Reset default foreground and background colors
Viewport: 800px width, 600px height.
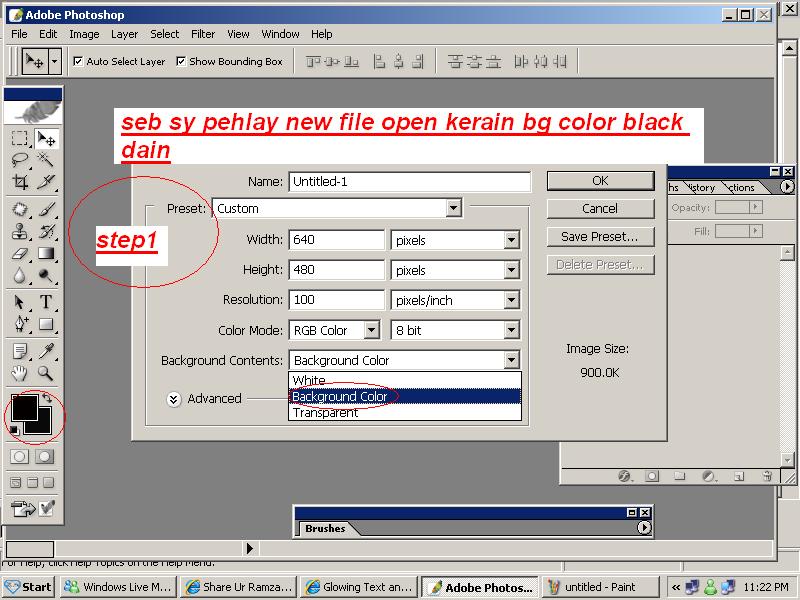click(x=15, y=431)
